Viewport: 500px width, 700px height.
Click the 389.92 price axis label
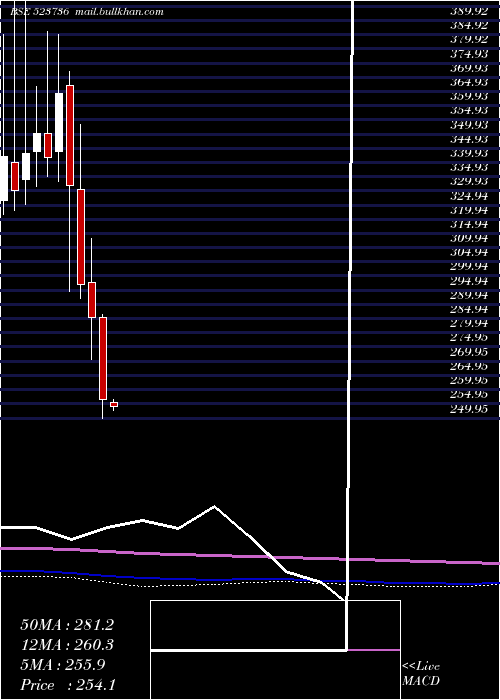point(469,12)
